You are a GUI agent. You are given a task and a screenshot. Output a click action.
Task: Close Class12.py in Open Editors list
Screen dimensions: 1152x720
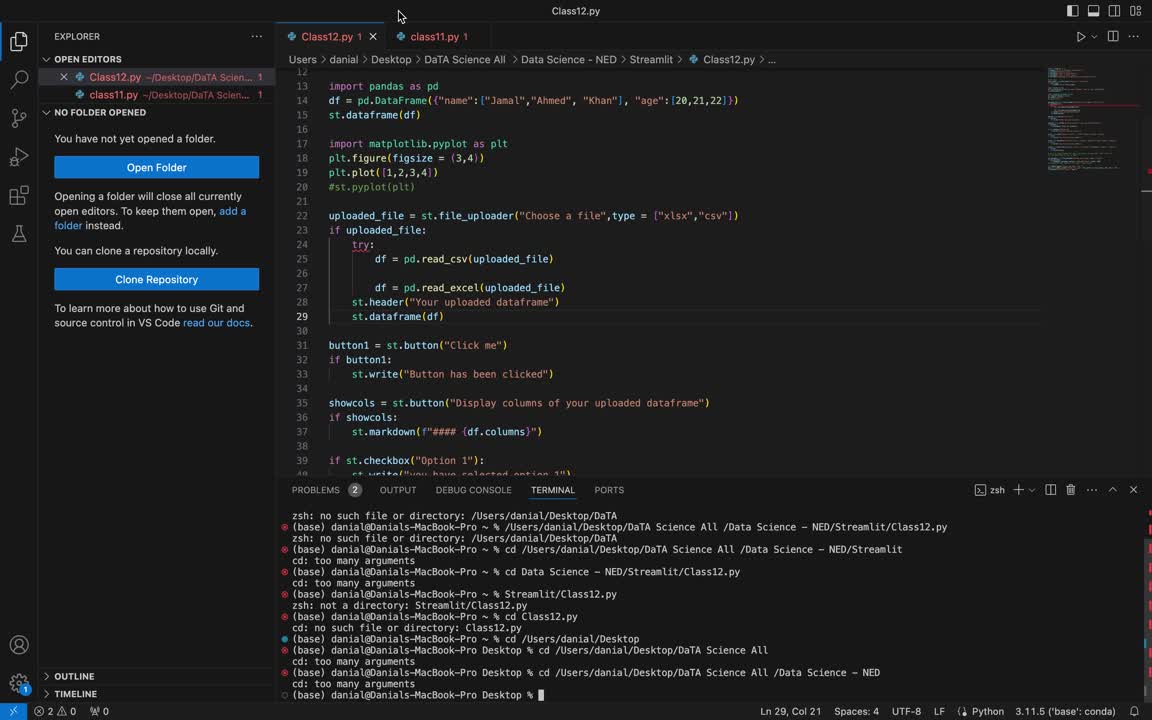click(64, 76)
